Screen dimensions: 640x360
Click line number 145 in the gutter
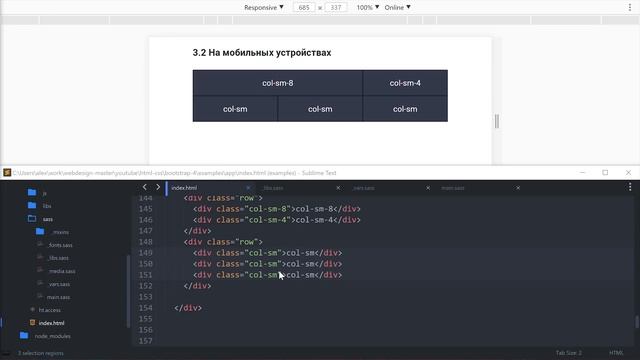point(145,209)
